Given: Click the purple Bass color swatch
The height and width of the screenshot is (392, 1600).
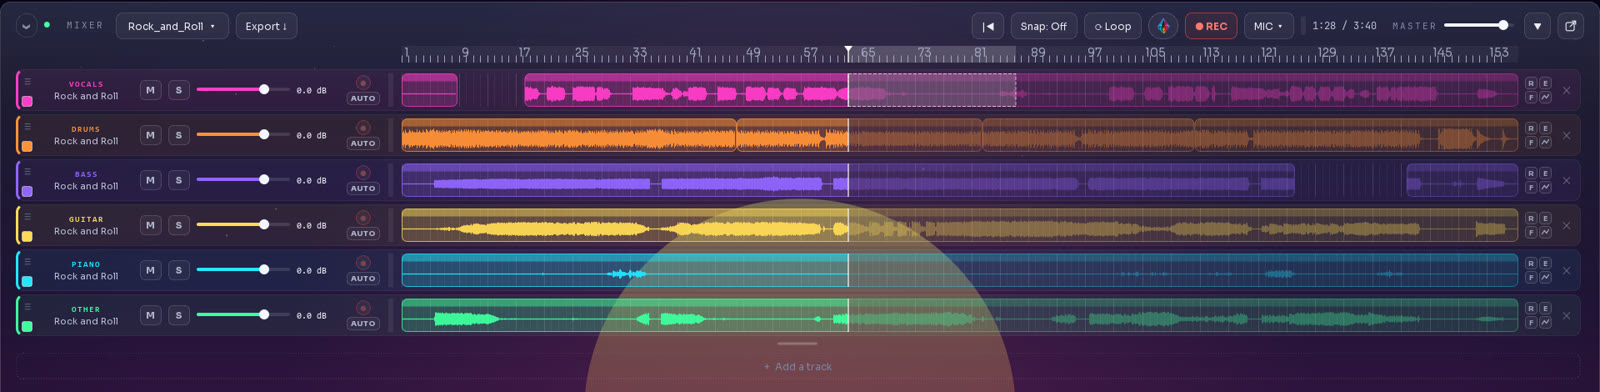Looking at the screenshot, I should pyautogui.click(x=27, y=191).
